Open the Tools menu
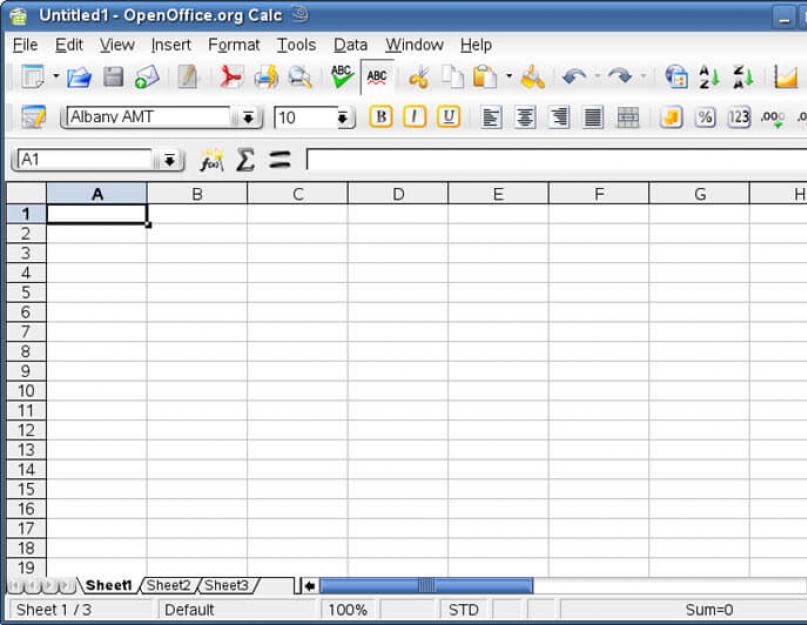Image resolution: width=807 pixels, height=625 pixels. point(296,45)
